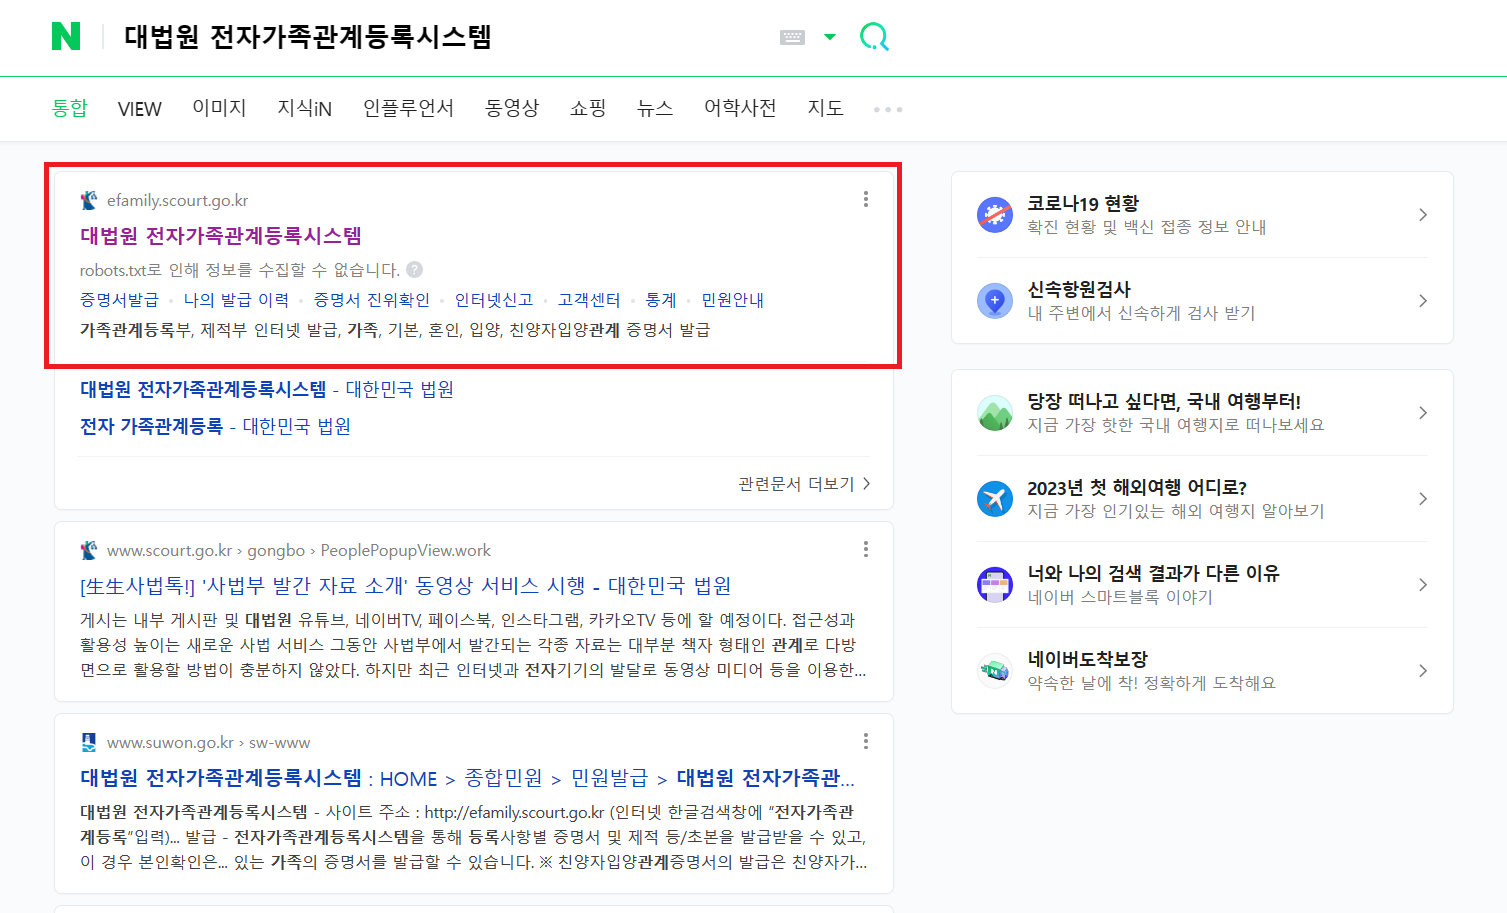
Task: Click the efamily.scourt.go.kr URL text
Action: 177,200
